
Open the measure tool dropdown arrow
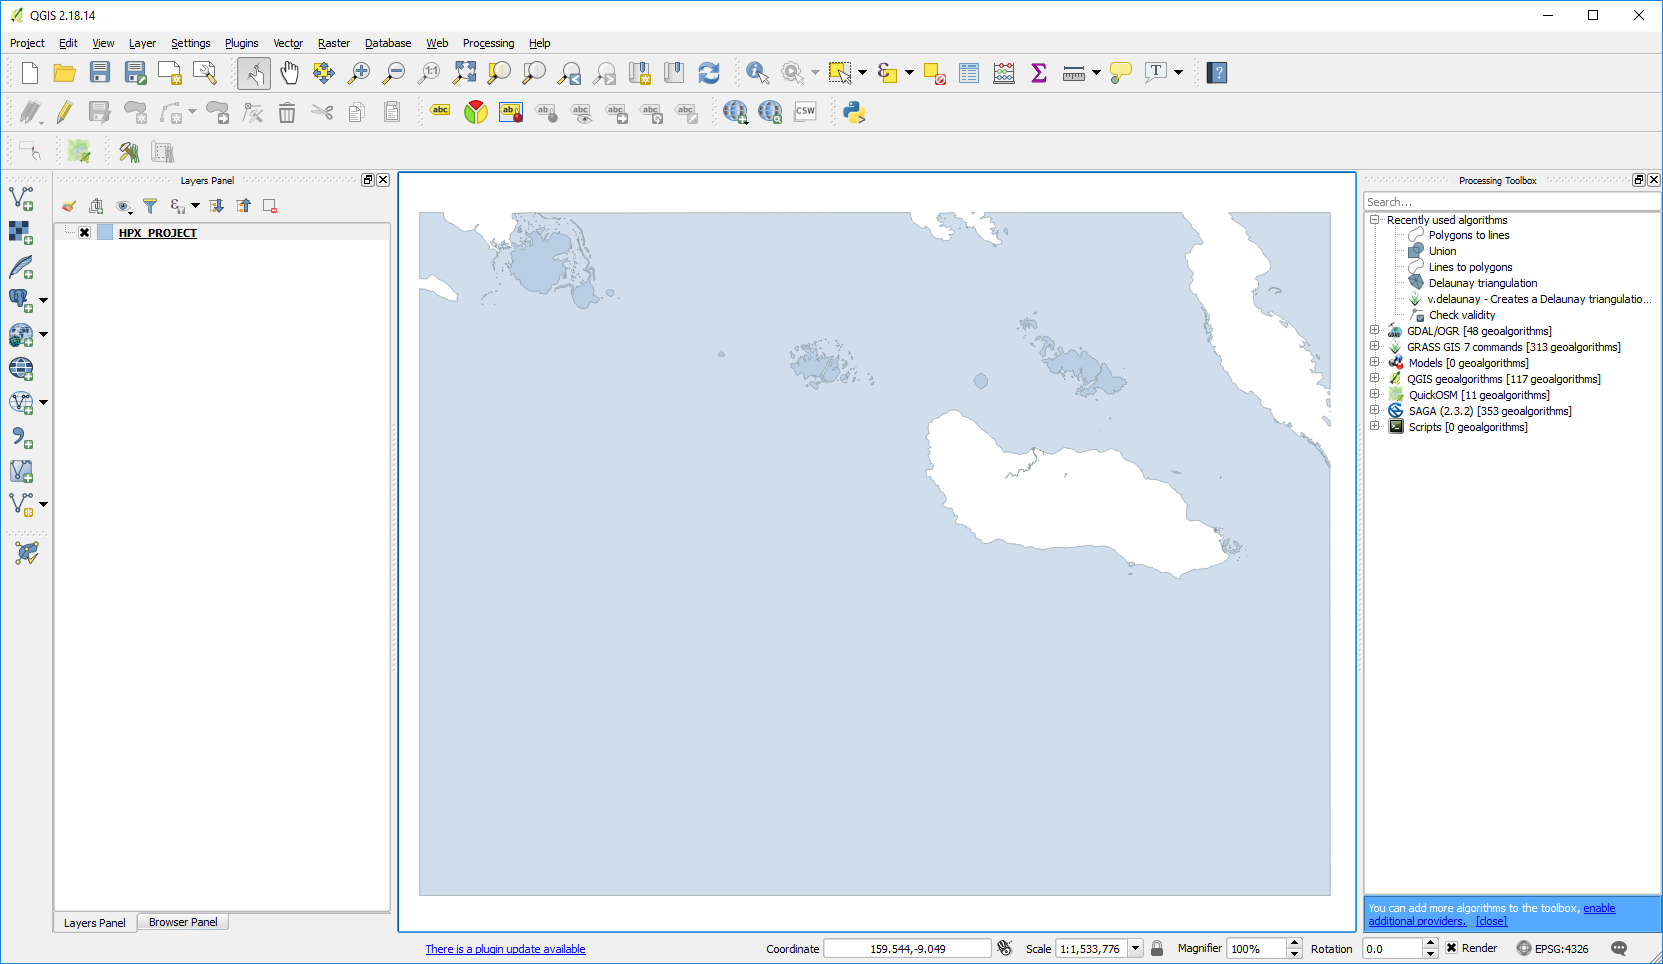click(1096, 73)
